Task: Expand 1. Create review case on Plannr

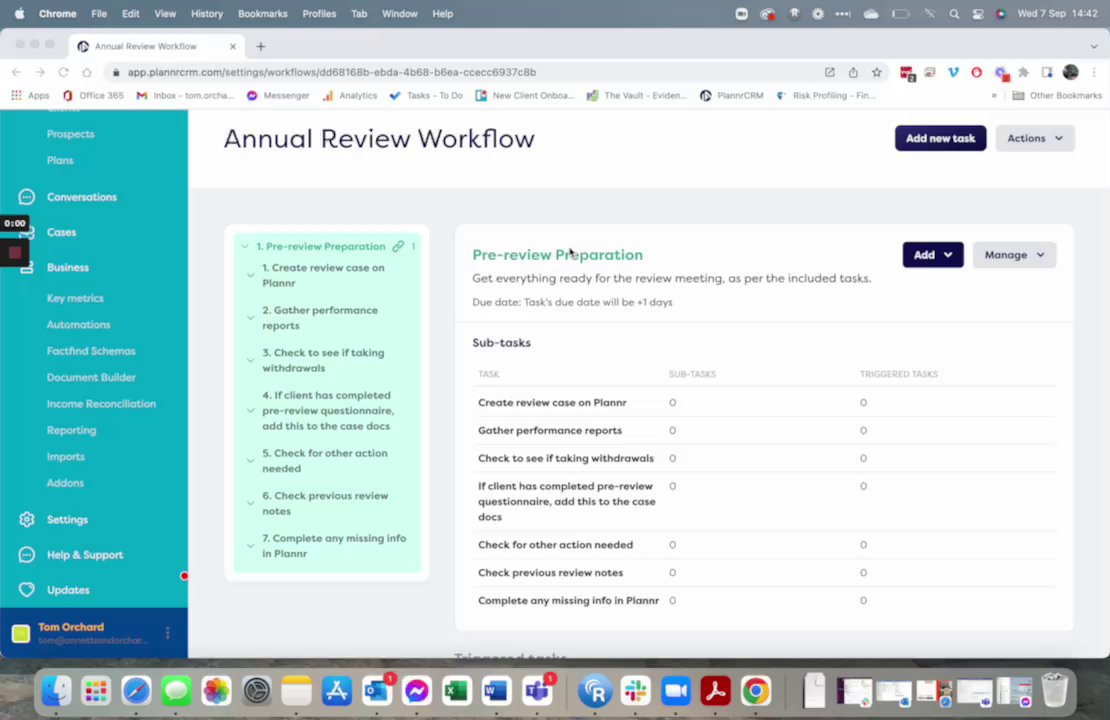Action: pyautogui.click(x=251, y=275)
